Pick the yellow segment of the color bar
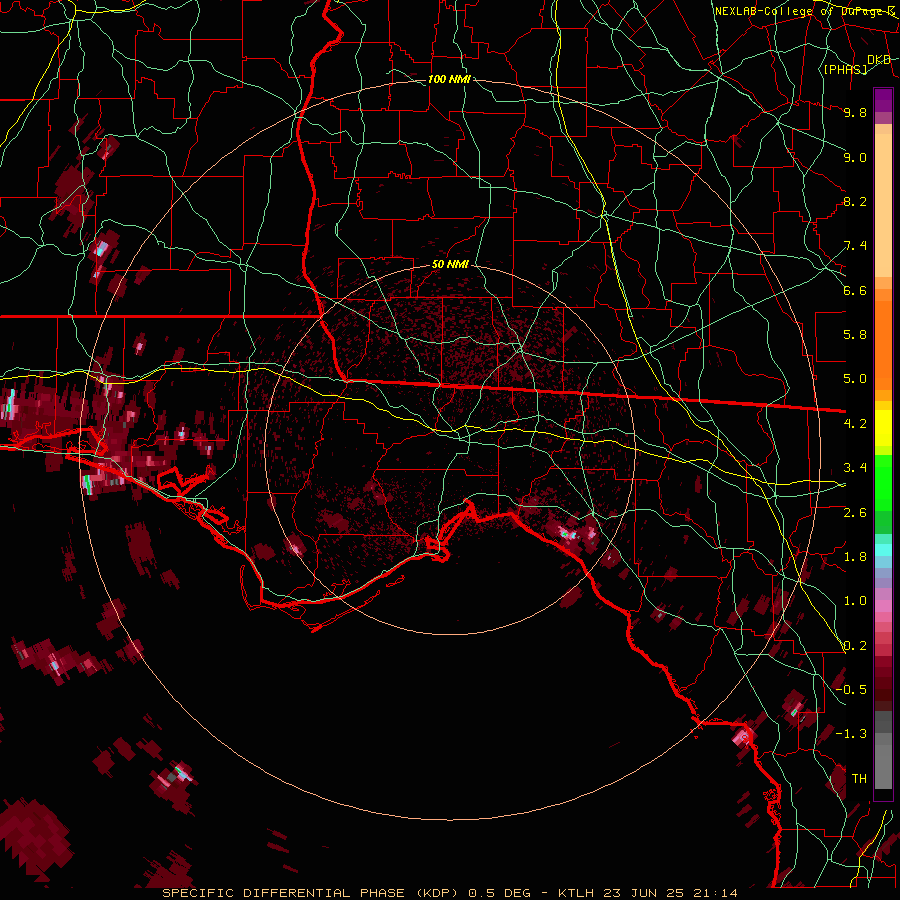Viewport: 900px width, 900px height. click(883, 428)
